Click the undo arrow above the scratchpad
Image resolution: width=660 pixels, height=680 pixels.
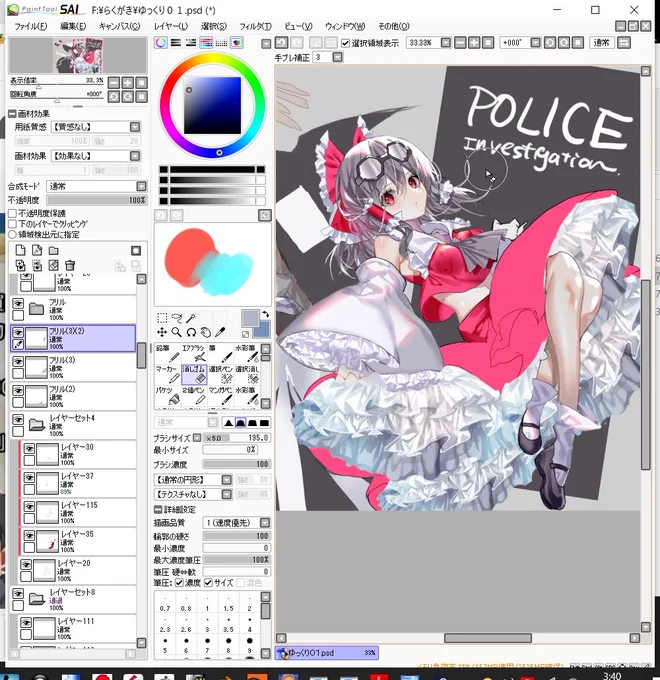(161, 215)
